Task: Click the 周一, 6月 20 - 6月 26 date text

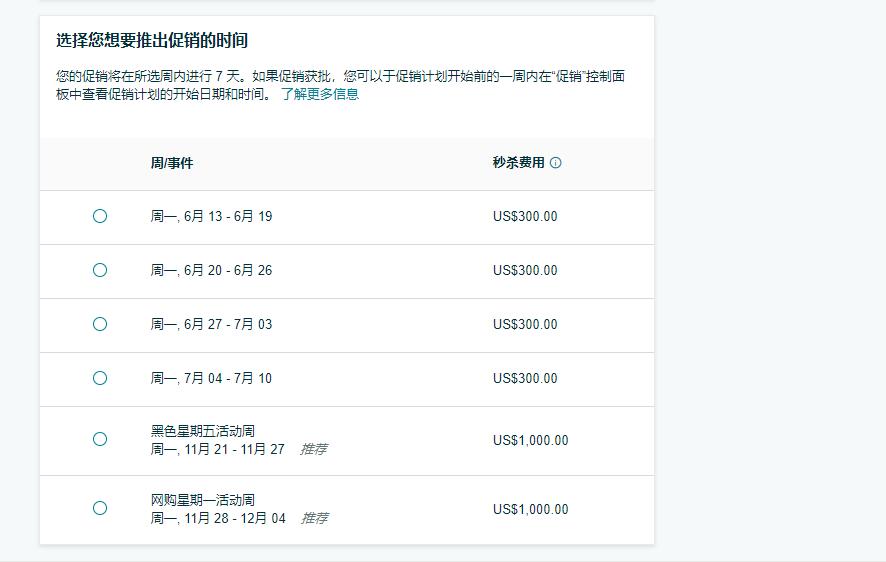Action: click(x=211, y=270)
